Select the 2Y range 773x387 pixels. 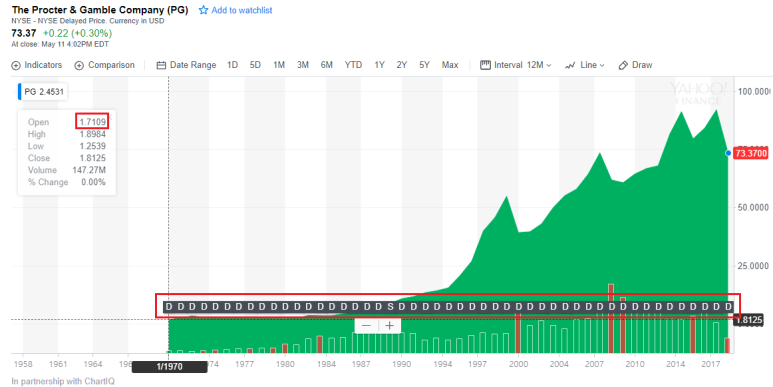[402, 65]
